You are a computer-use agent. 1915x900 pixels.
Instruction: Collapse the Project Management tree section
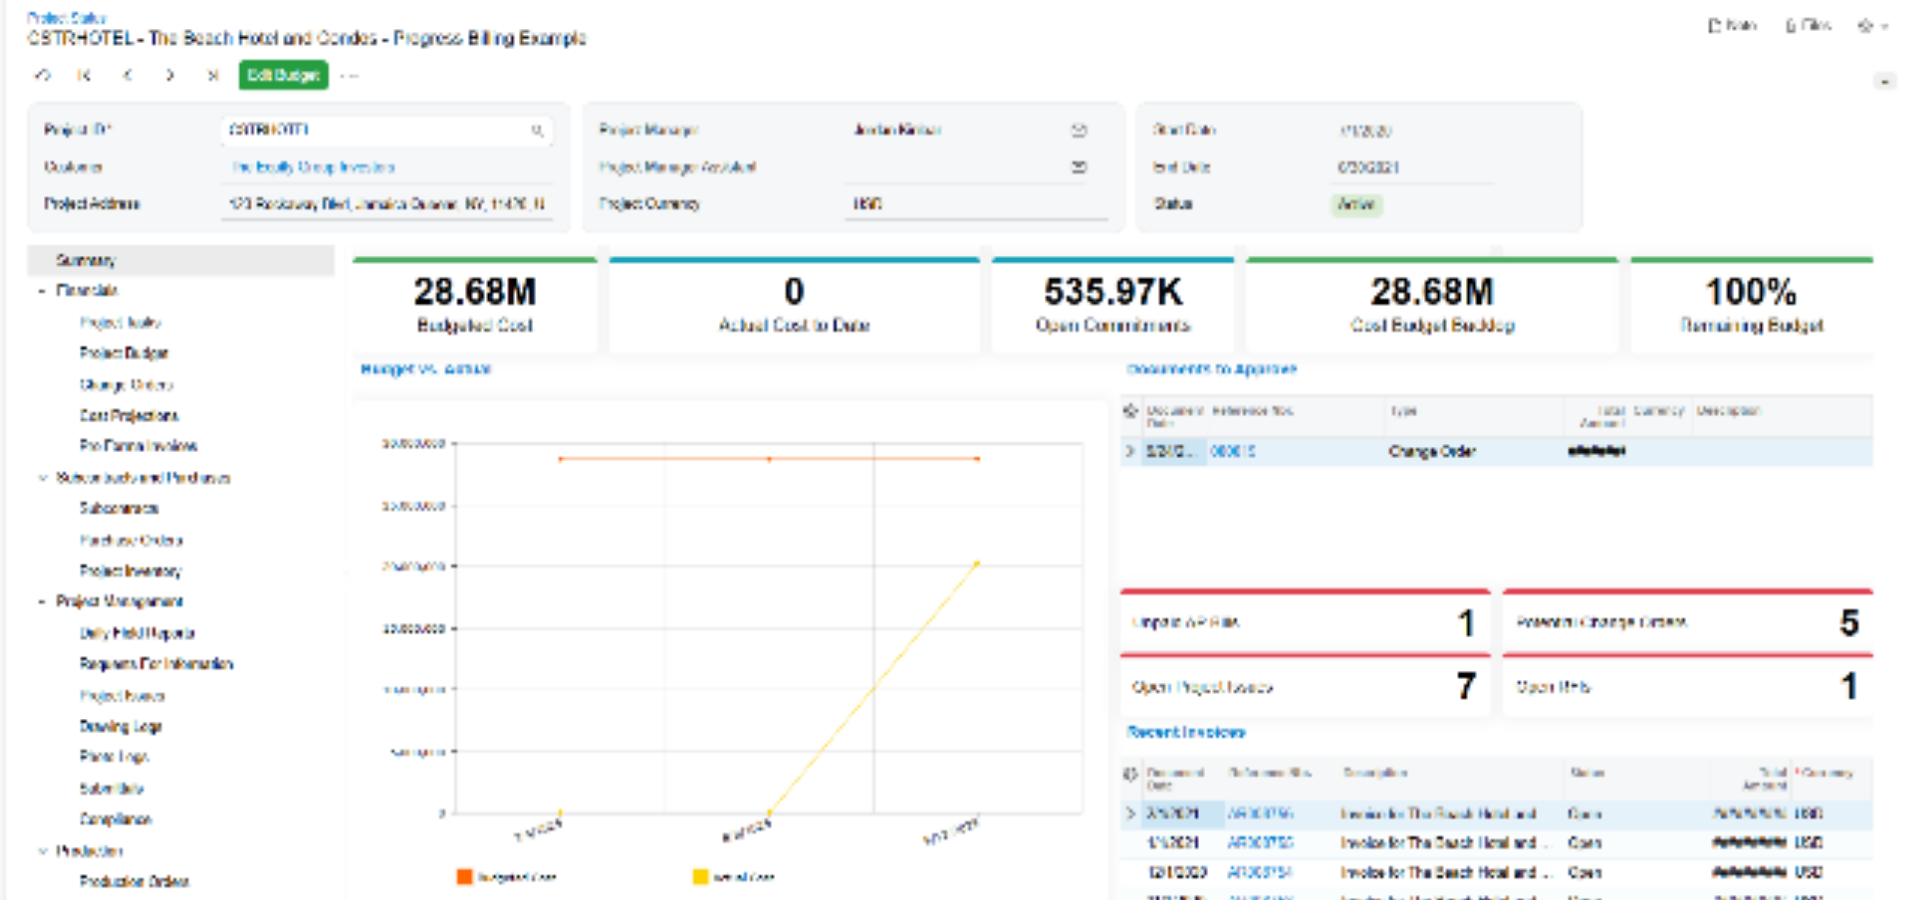point(42,602)
